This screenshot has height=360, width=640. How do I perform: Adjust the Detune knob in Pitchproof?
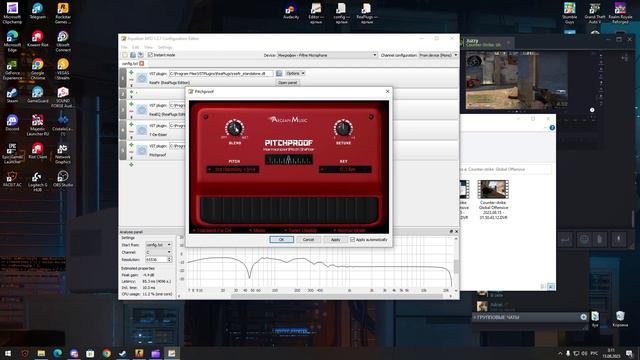click(x=343, y=129)
